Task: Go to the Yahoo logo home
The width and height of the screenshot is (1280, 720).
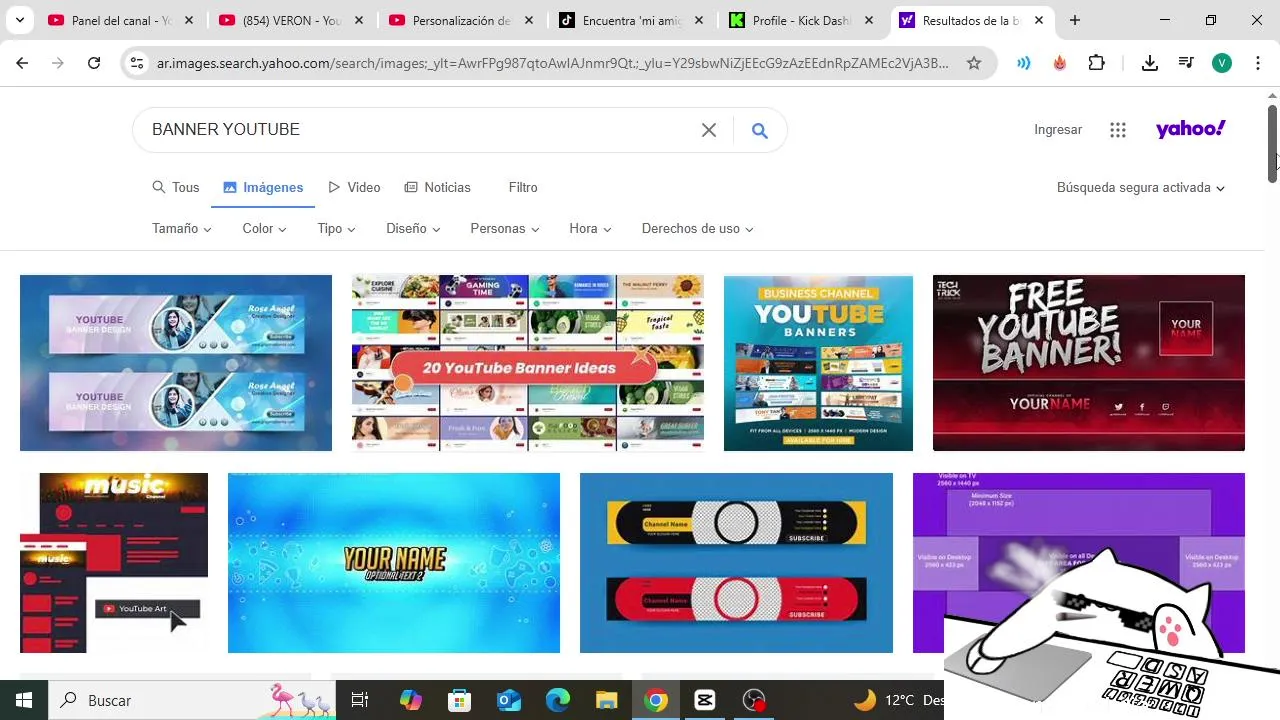Action: click(x=1190, y=129)
